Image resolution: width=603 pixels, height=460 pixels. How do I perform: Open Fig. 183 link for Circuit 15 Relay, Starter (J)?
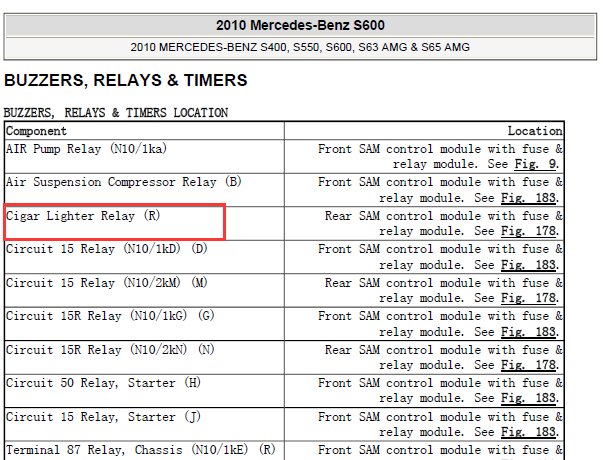click(529, 432)
